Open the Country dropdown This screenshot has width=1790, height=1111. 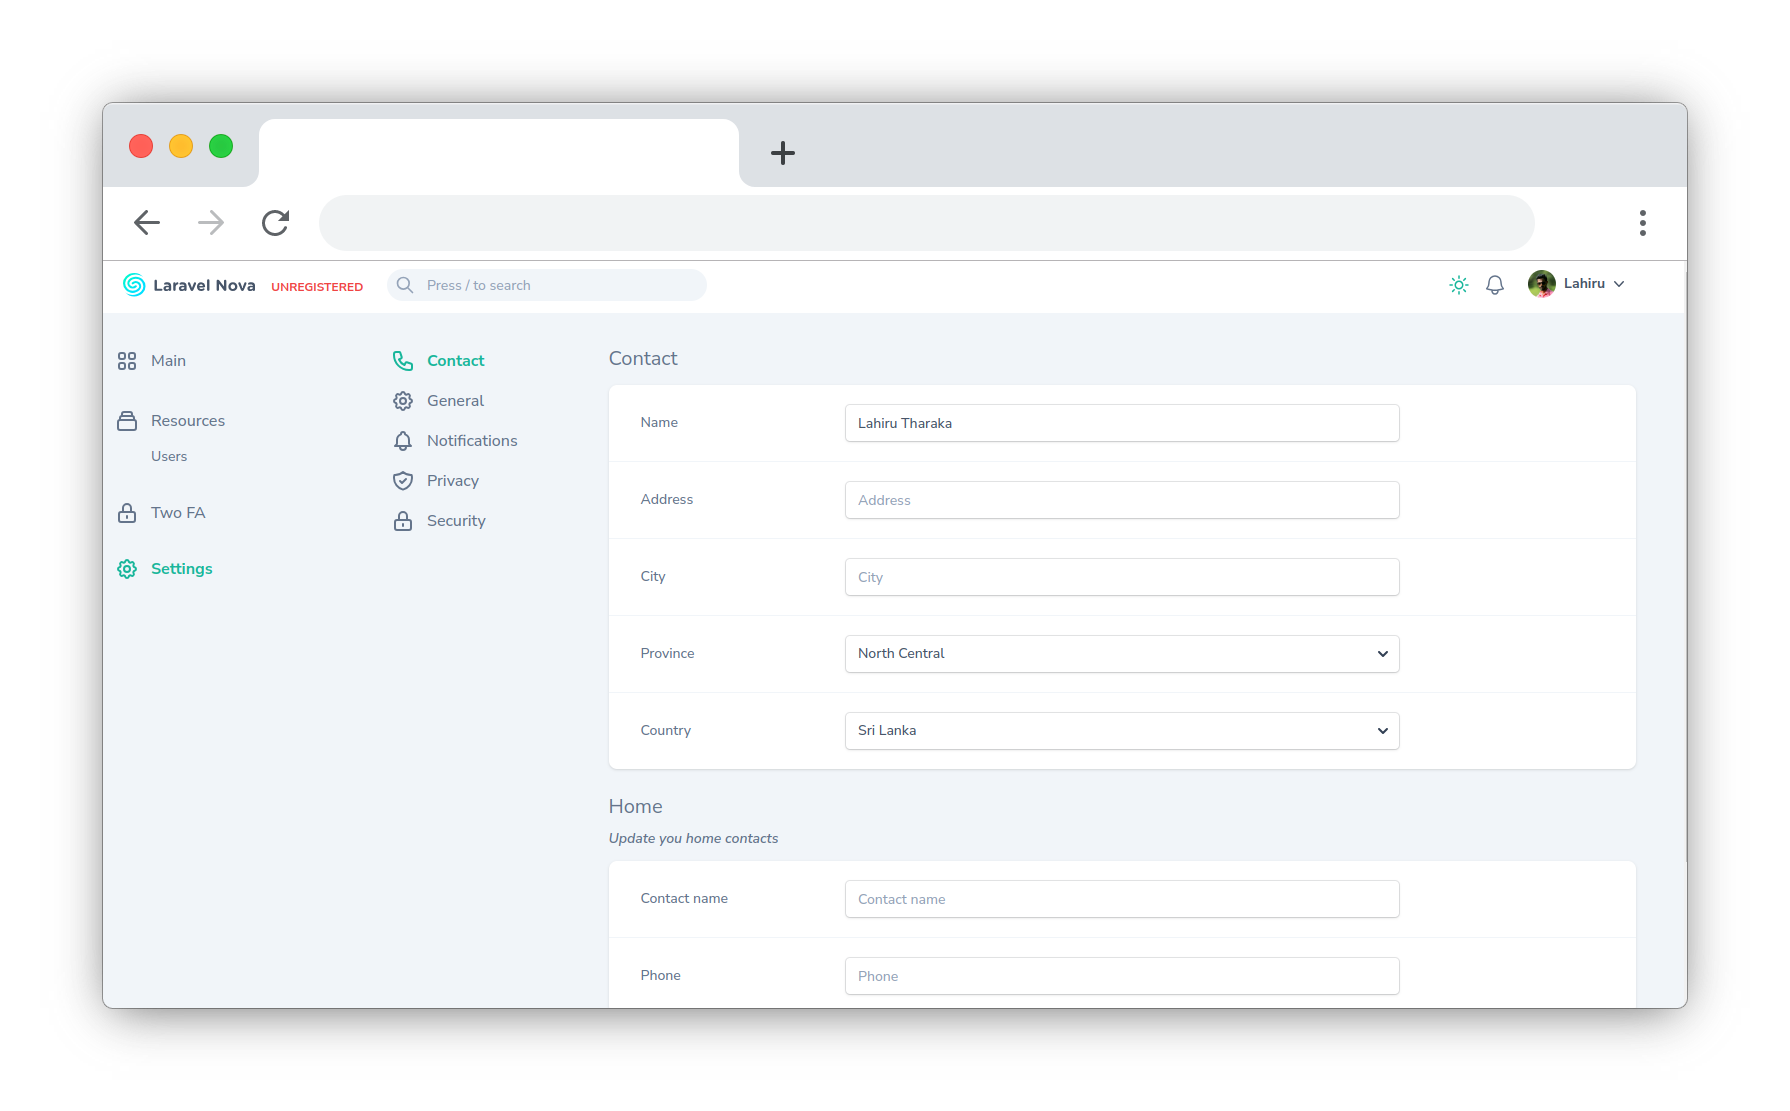tap(1121, 731)
